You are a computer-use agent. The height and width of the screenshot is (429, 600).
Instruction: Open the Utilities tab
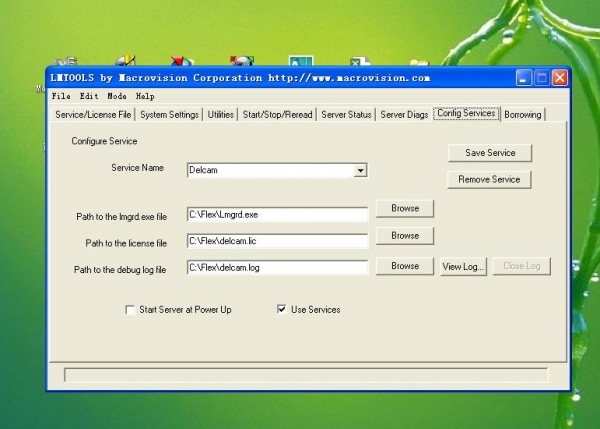[221, 115]
